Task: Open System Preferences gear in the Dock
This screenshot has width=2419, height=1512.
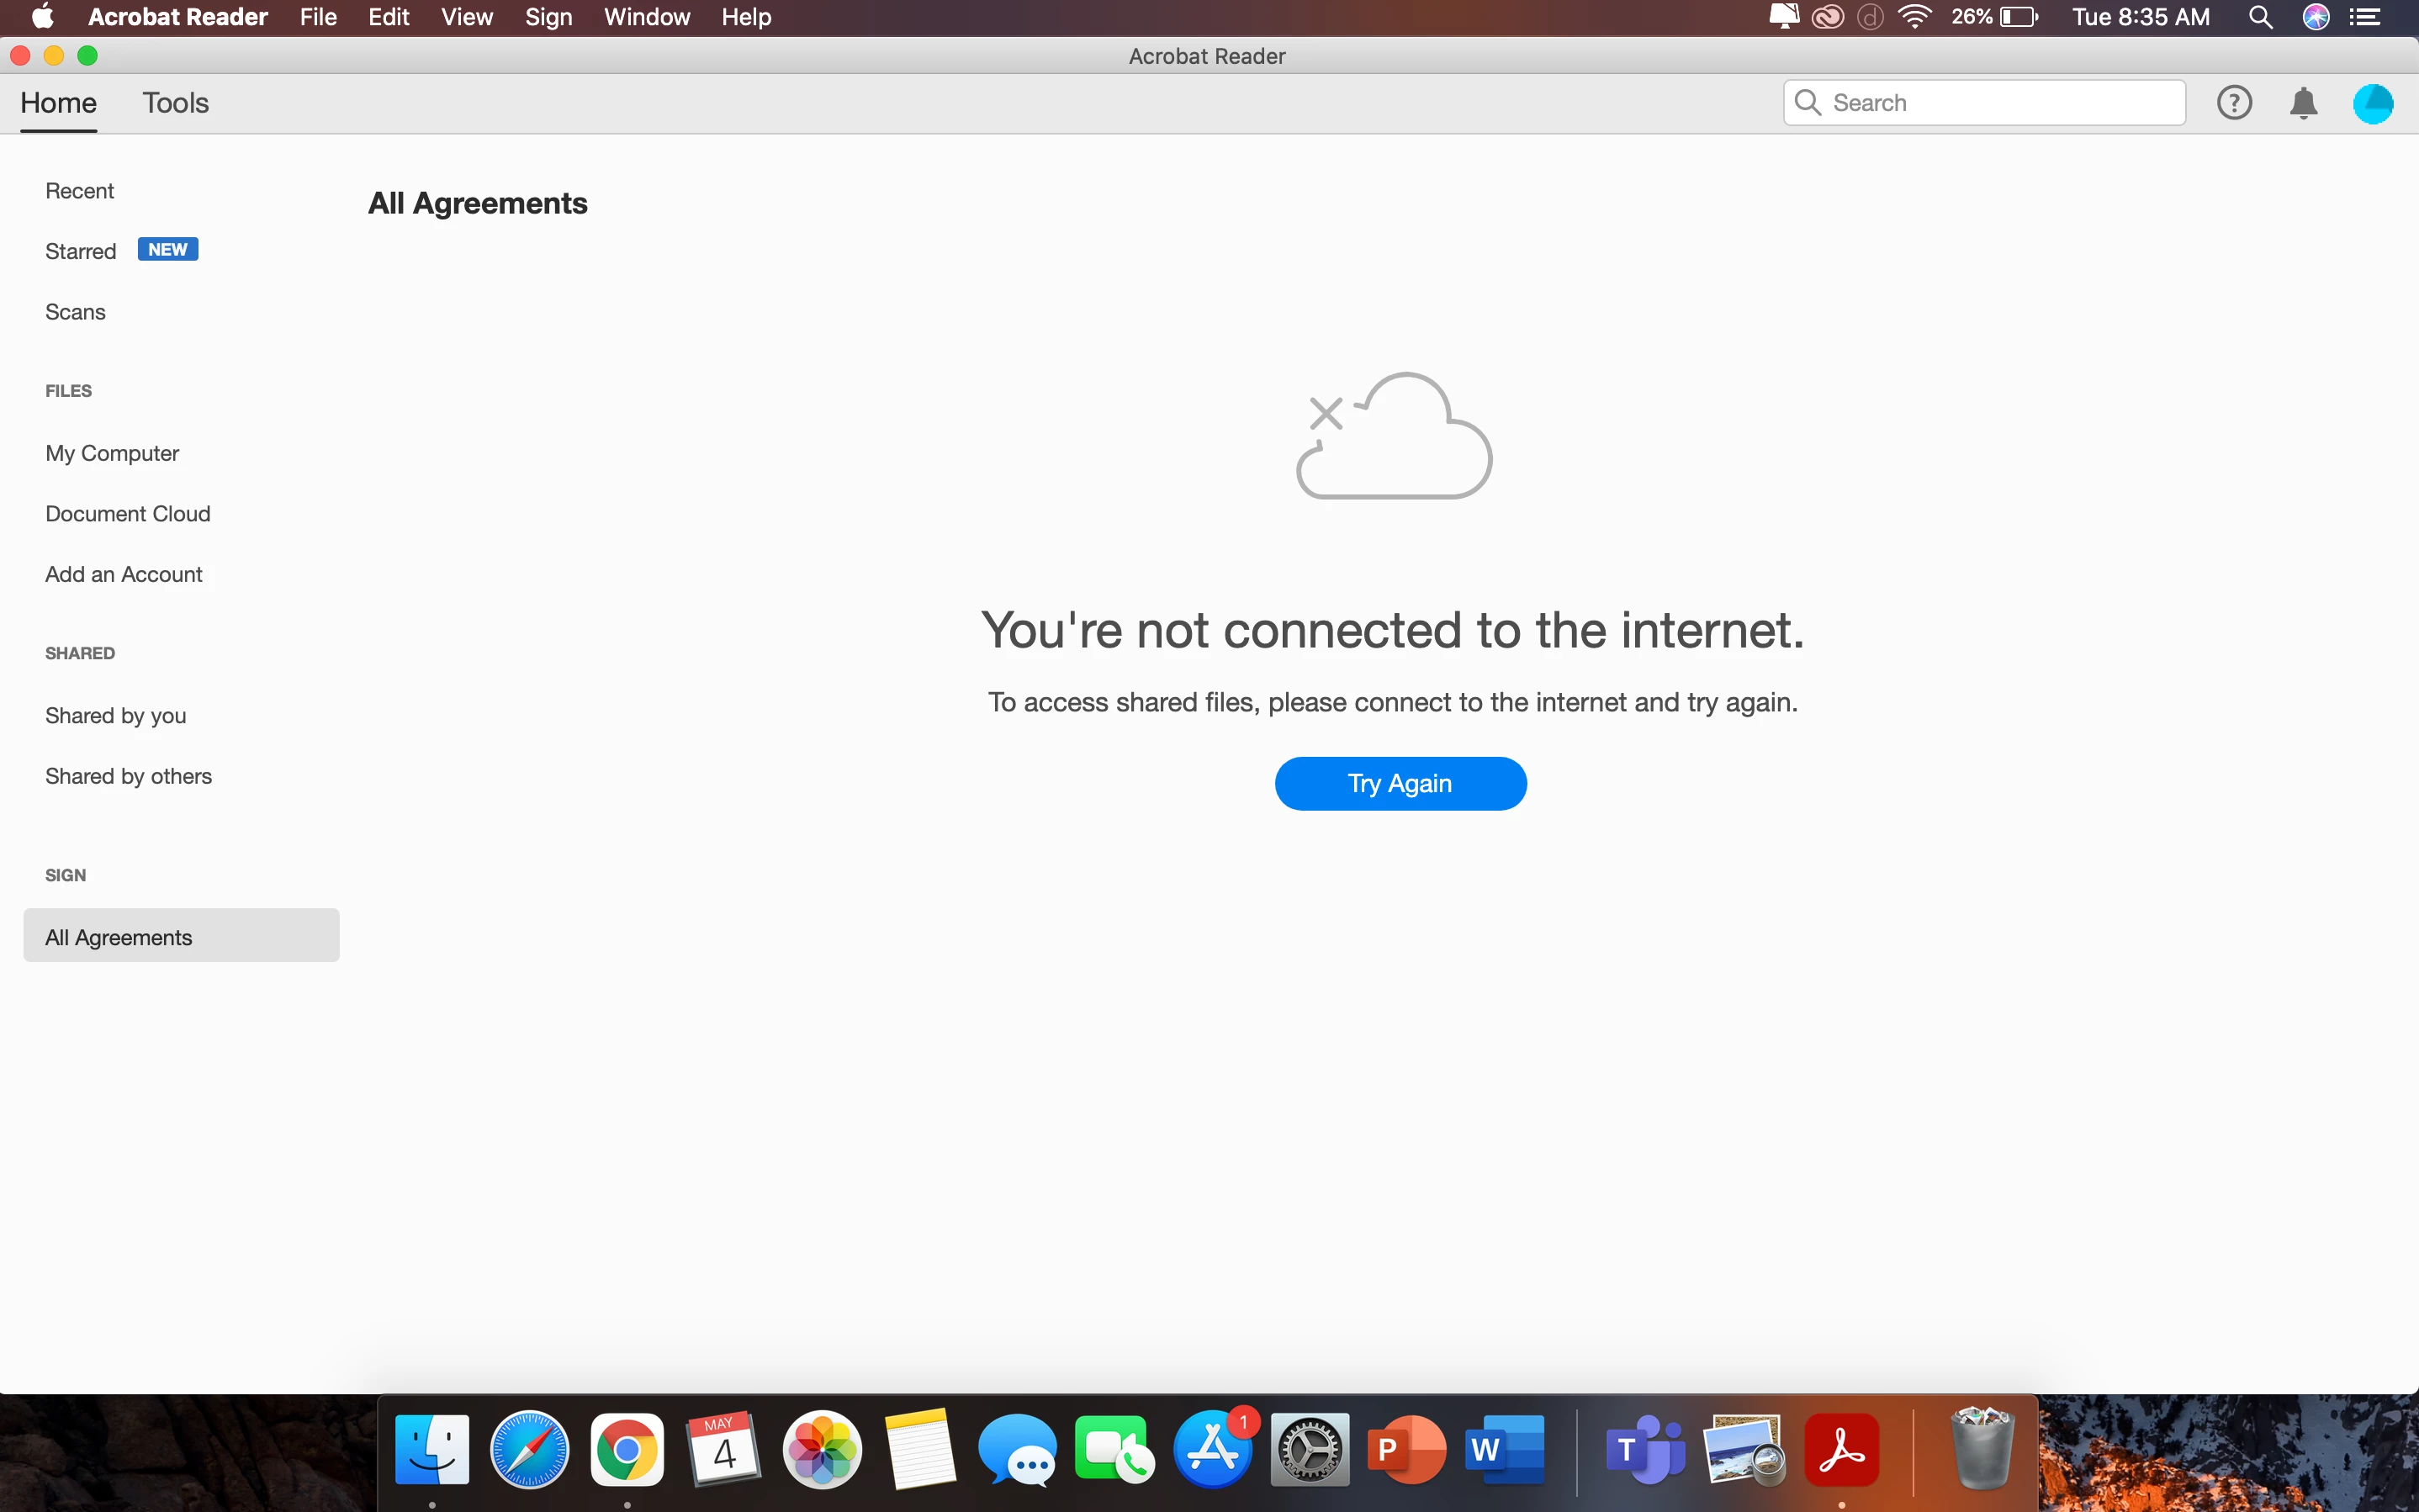Action: (1309, 1450)
